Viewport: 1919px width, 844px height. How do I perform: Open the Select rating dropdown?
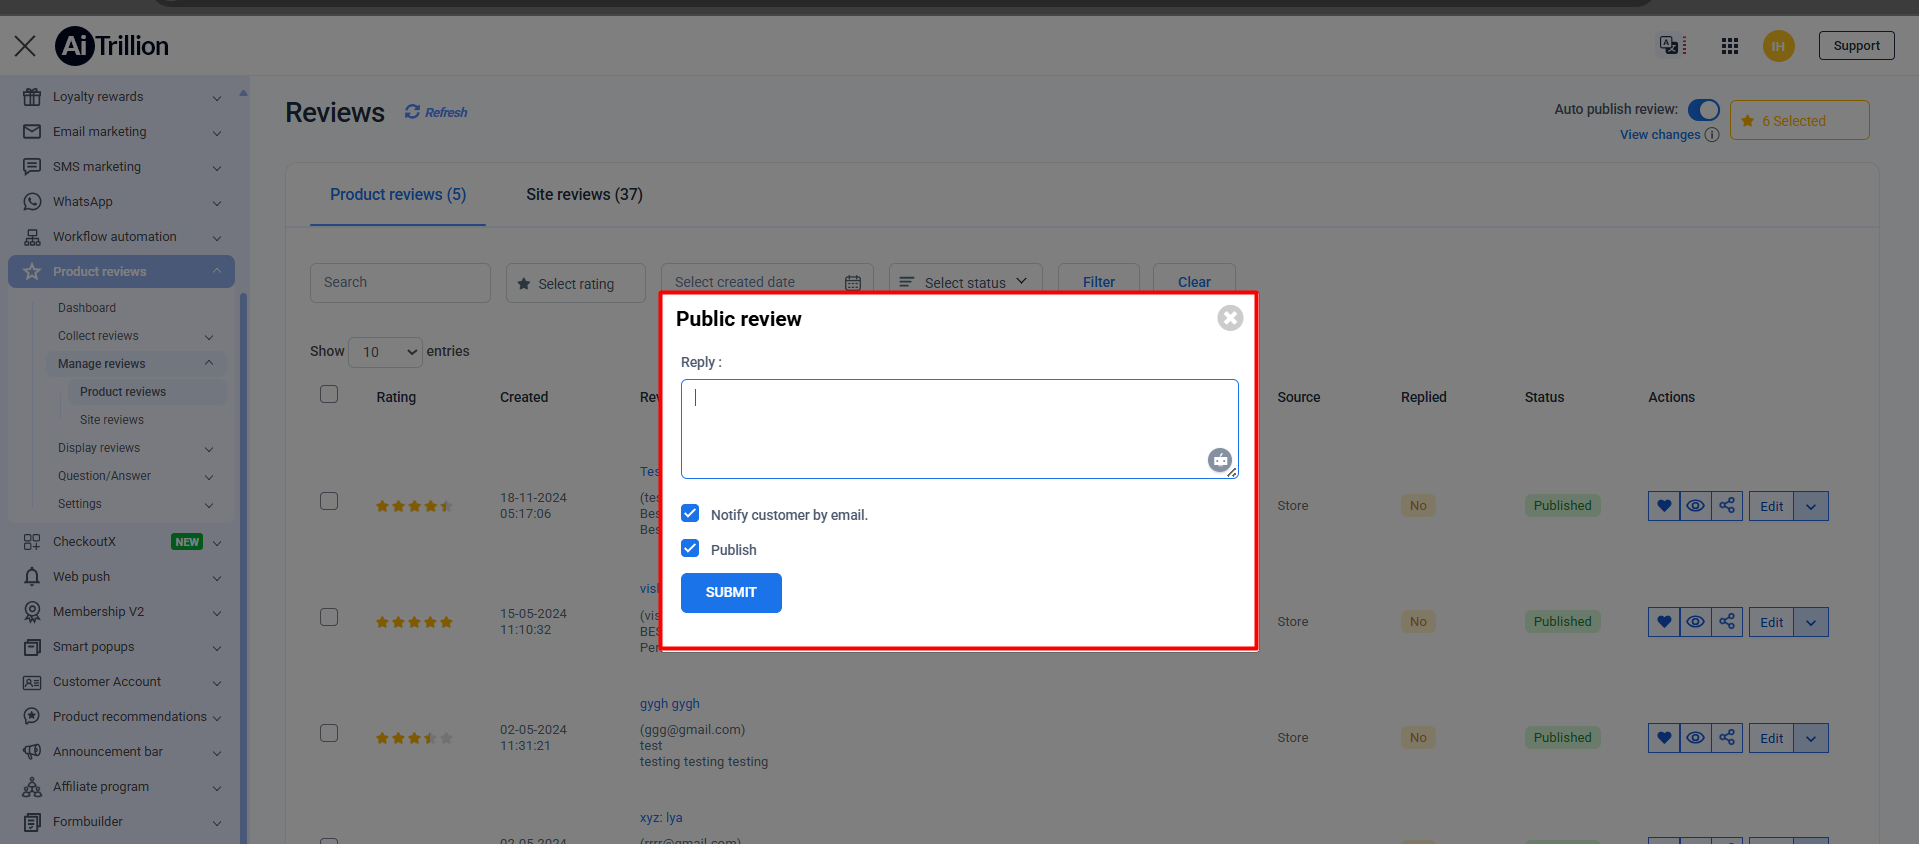(576, 284)
